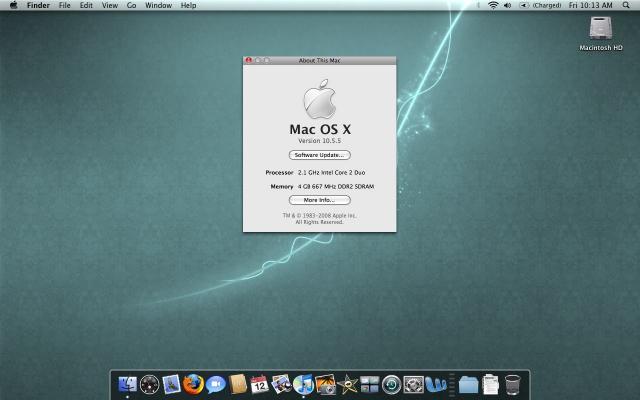Image resolution: width=640 pixels, height=400 pixels.
Task: Click the Software Update... button
Action: click(319, 155)
